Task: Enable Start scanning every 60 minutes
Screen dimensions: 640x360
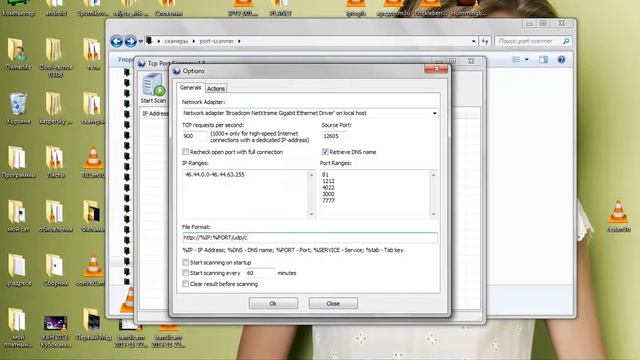Action: [186, 273]
